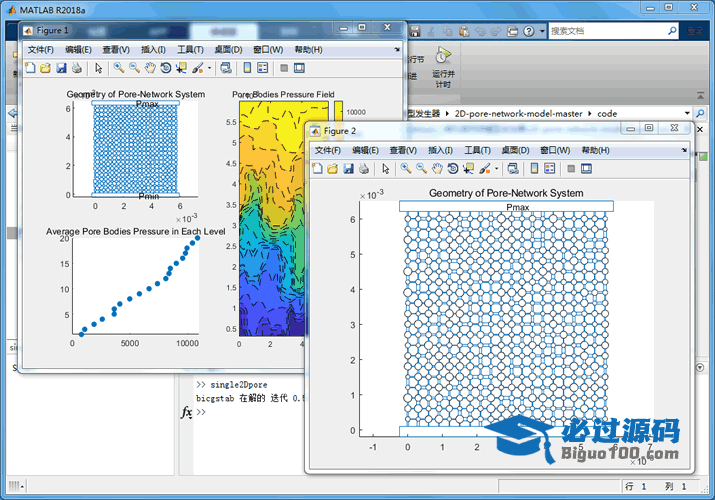Open 帮助(H) menu in Figure 1

pyautogui.click(x=308, y=50)
